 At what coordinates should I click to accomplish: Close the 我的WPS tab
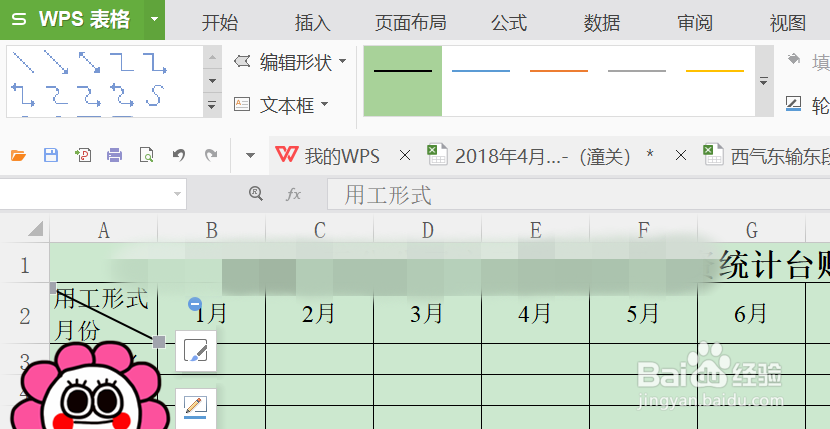[405, 155]
